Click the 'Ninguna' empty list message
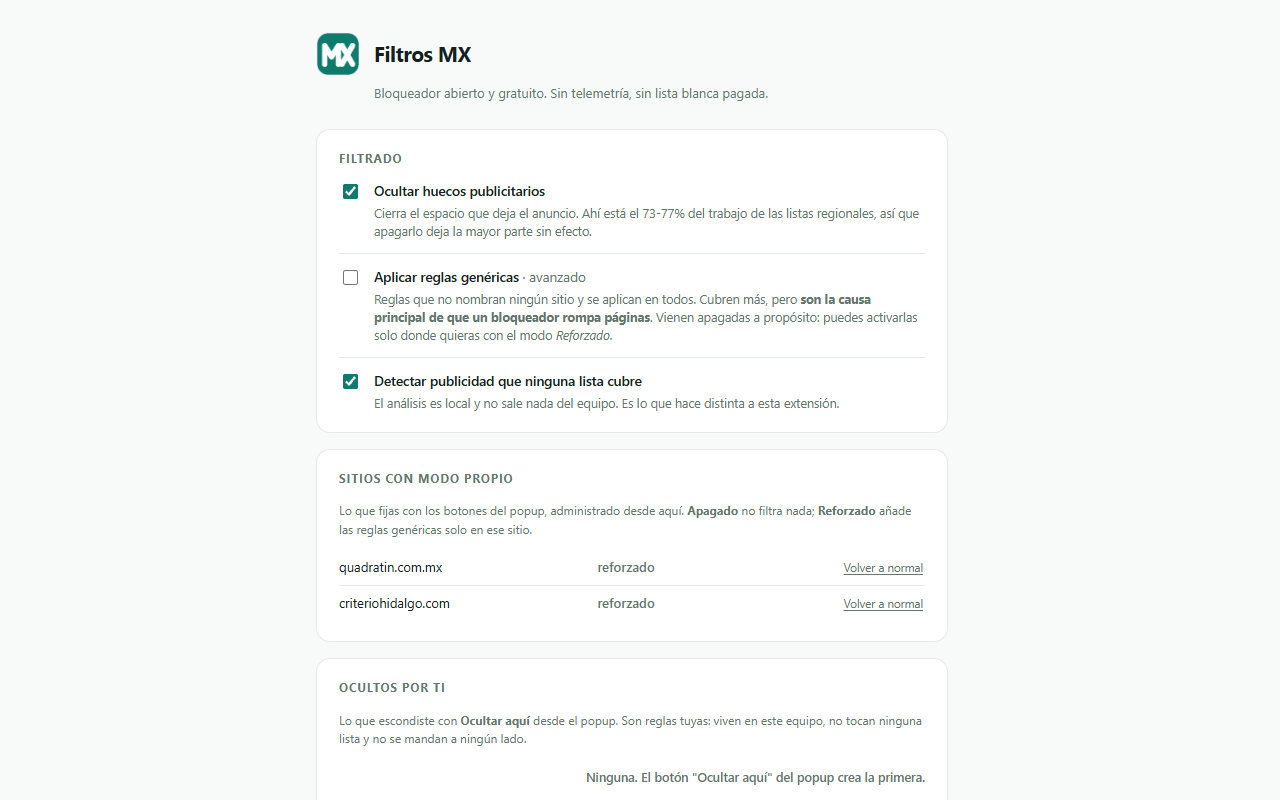The width and height of the screenshot is (1280, 800). [755, 777]
